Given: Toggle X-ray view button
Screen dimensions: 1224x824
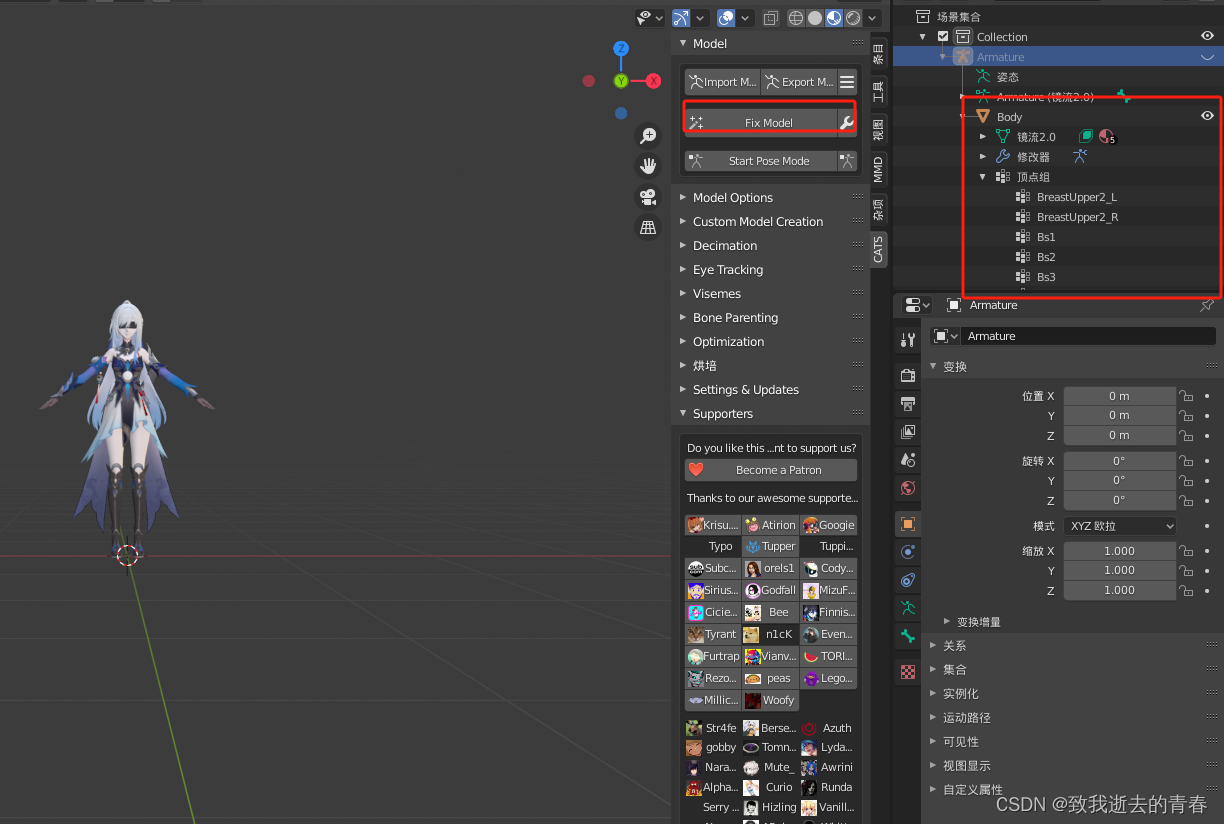Looking at the screenshot, I should coord(770,18).
